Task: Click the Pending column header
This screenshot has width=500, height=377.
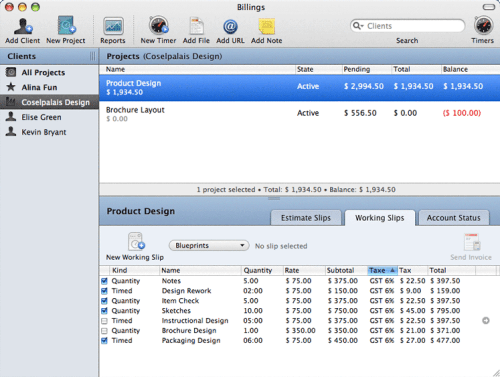Action: (366, 69)
